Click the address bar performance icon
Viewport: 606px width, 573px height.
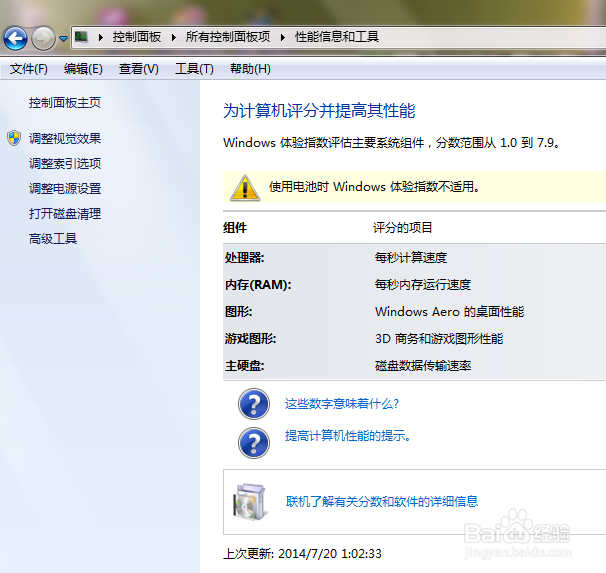[81, 37]
